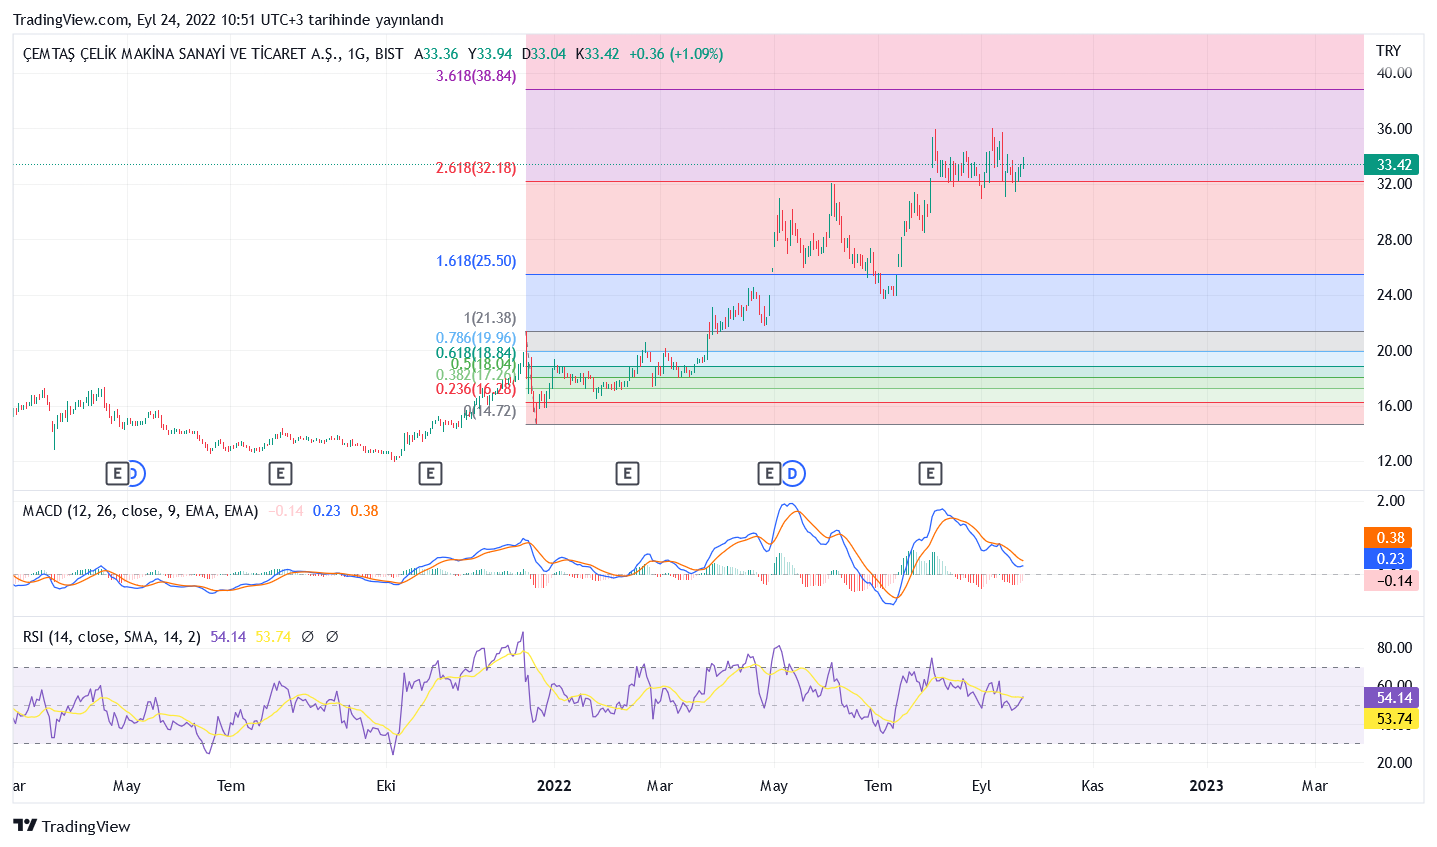The height and width of the screenshot is (847, 1437).
Task: Click the purple RSI value tag 54.14
Action: 1392,698
